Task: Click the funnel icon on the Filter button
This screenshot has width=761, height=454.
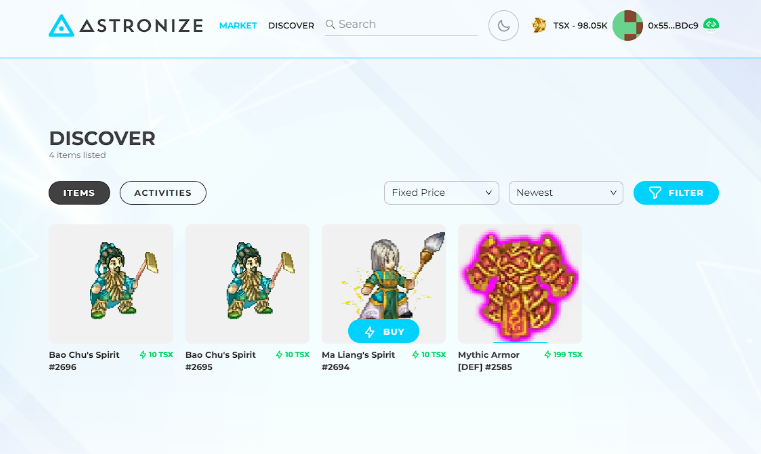Action: 655,193
